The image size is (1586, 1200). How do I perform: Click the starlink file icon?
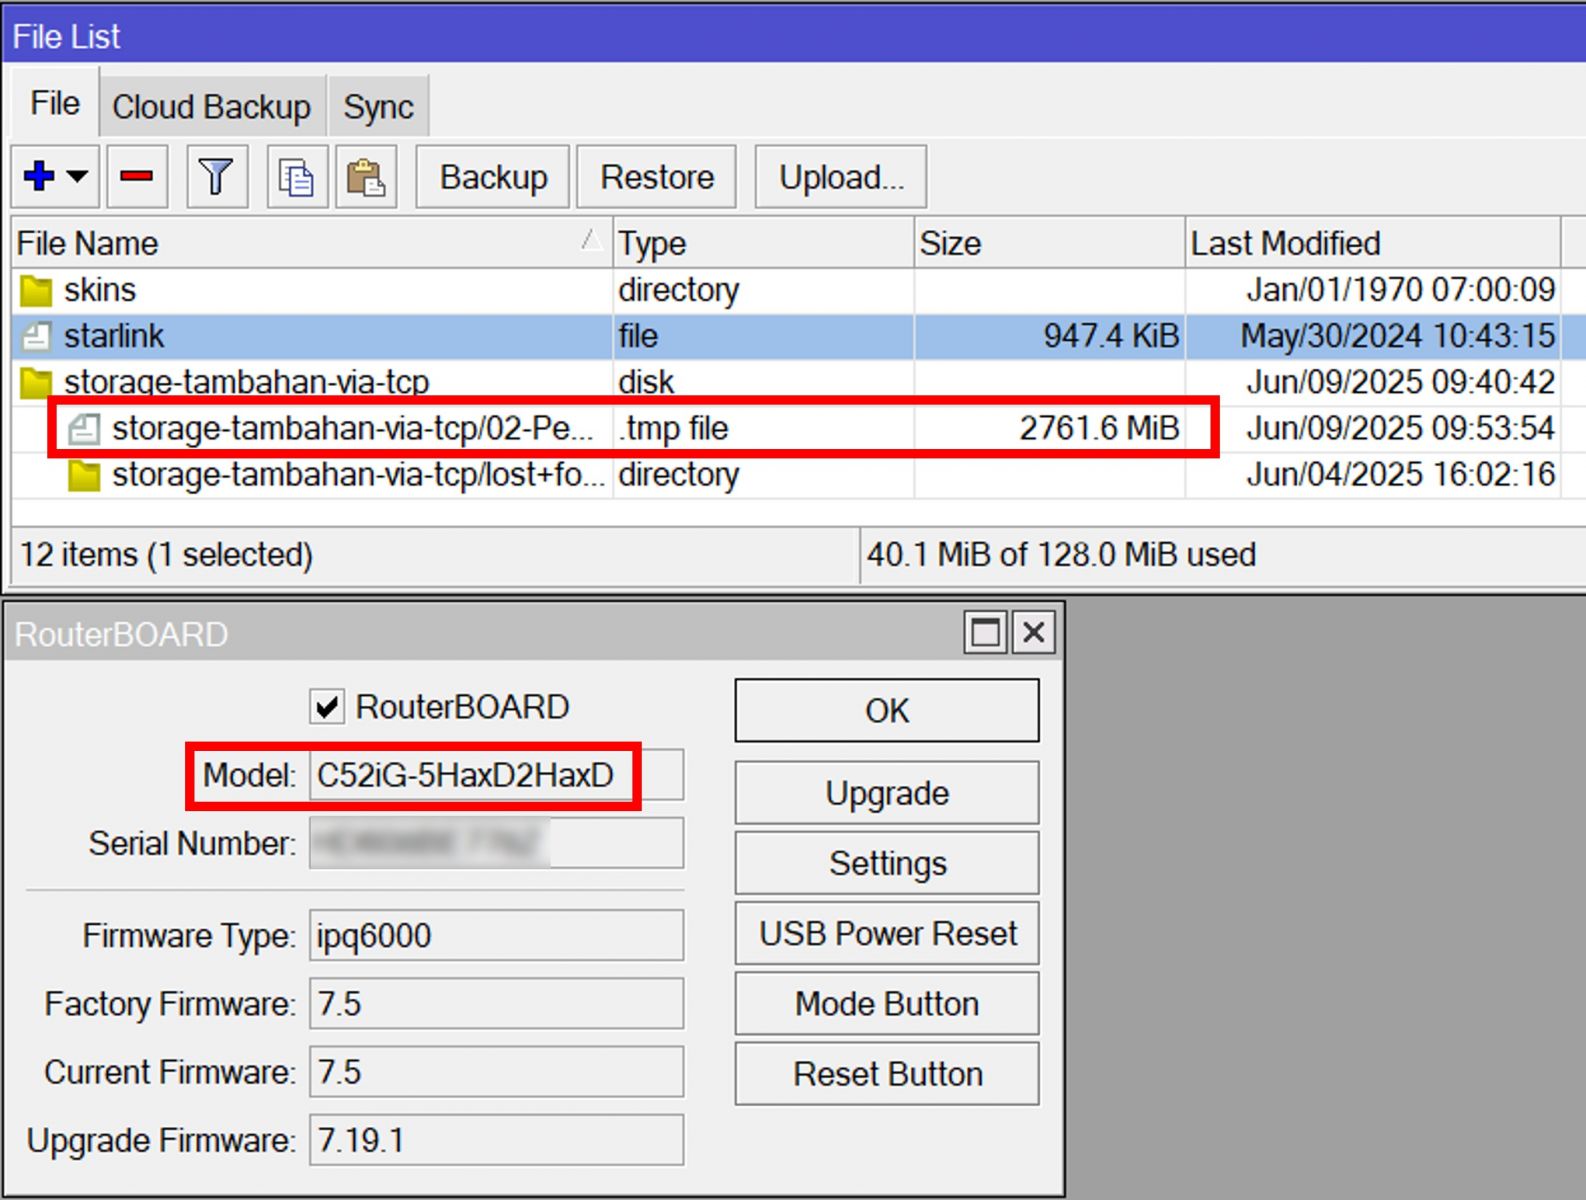click(x=36, y=336)
